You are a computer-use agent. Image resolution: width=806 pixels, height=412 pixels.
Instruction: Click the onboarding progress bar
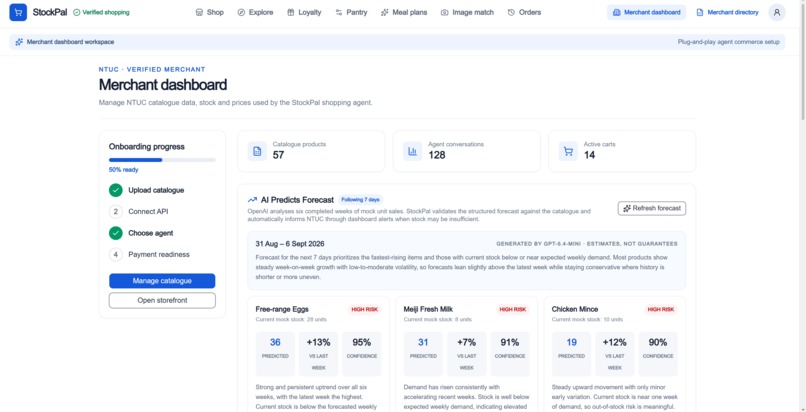tap(162, 160)
